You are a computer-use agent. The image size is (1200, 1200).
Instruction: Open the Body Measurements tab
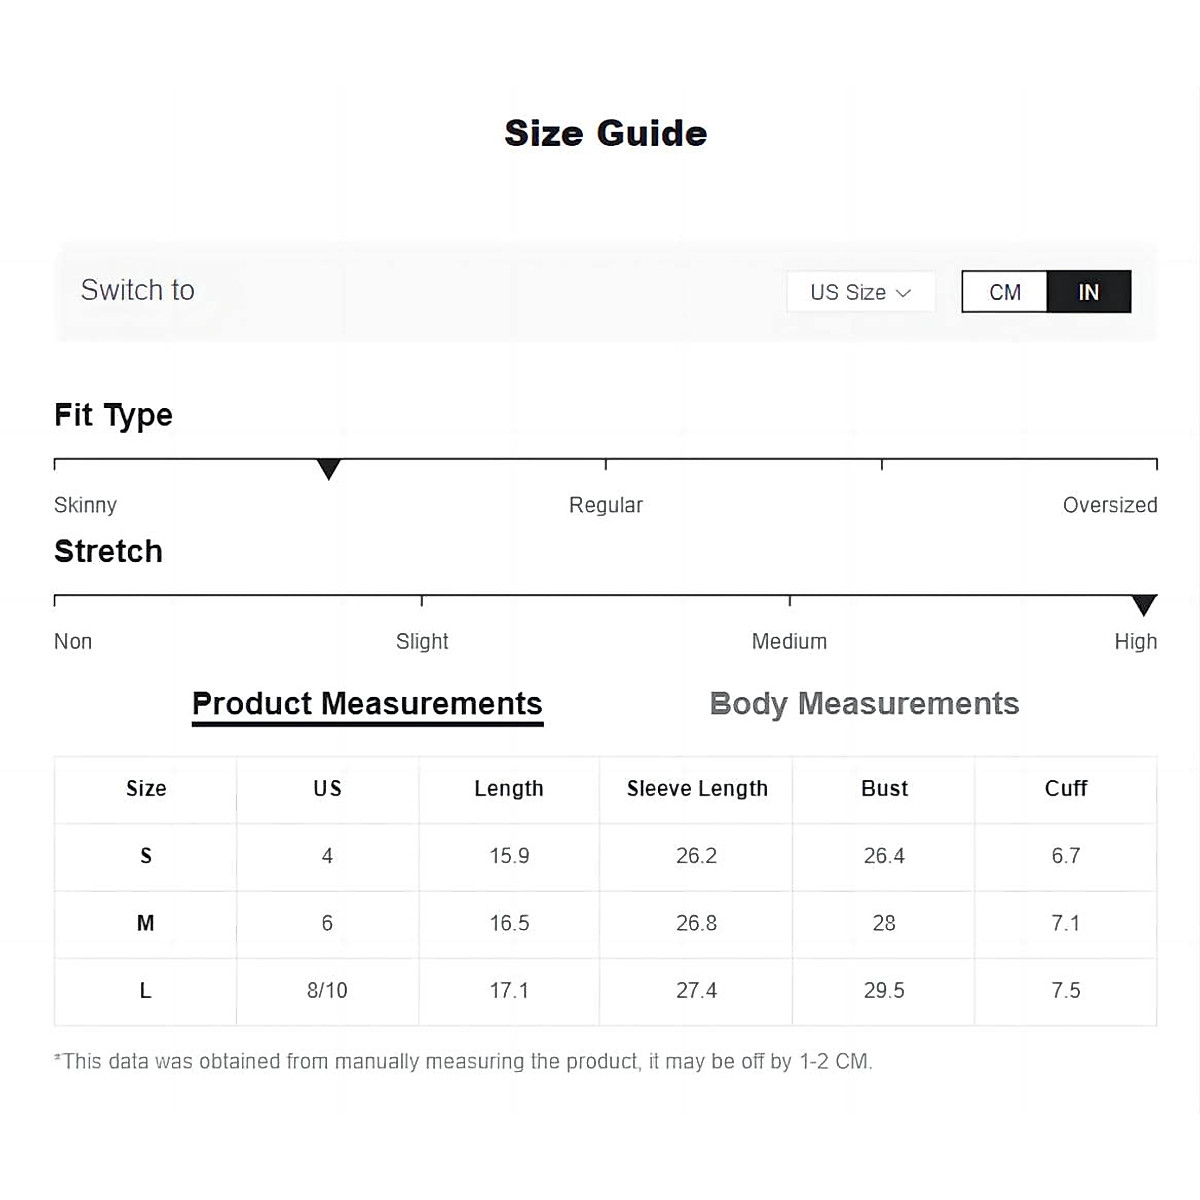(x=864, y=704)
